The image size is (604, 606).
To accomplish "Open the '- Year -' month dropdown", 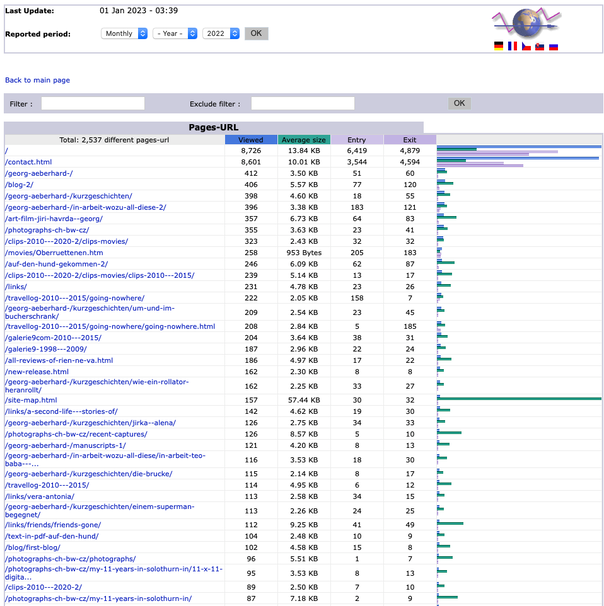I will [x=175, y=34].
